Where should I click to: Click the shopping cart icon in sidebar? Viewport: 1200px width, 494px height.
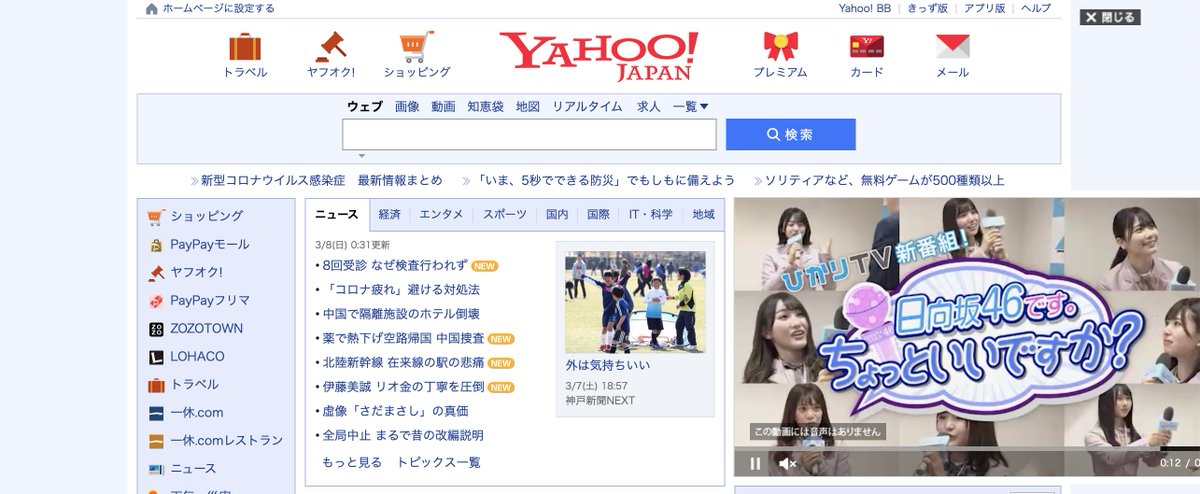pyautogui.click(x=156, y=216)
